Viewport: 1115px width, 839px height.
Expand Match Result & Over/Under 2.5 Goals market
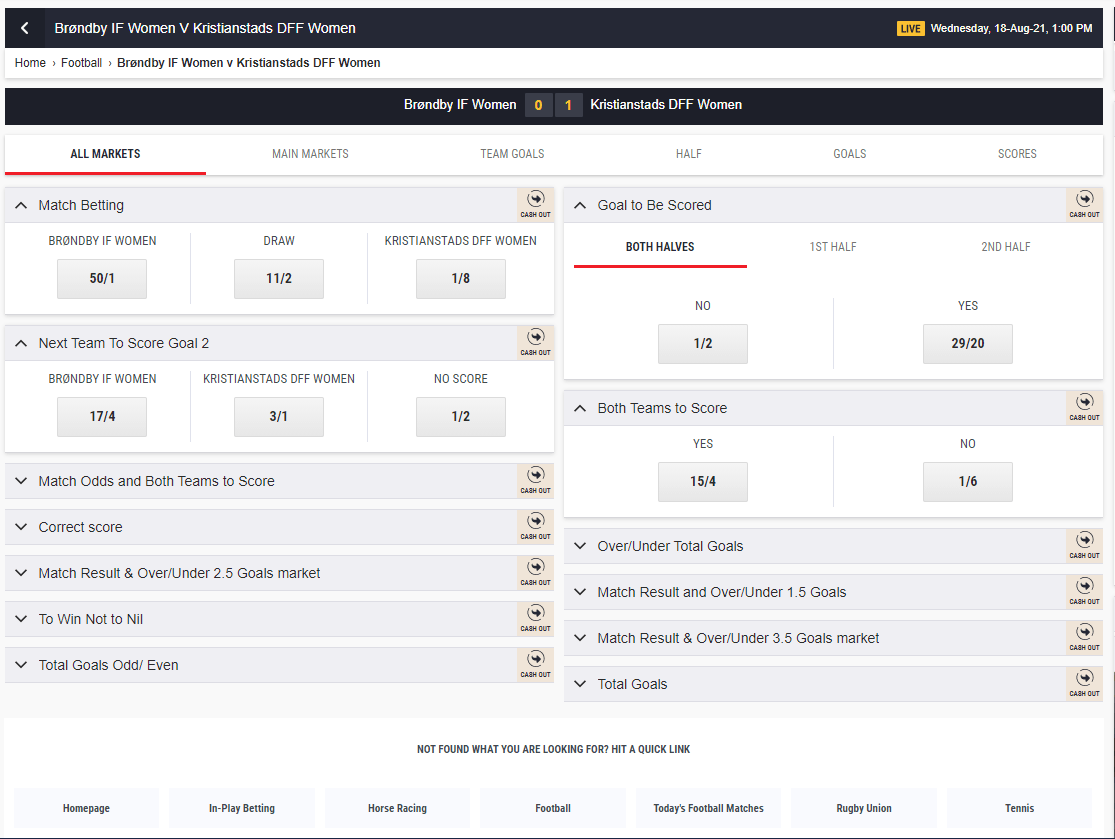pos(21,573)
